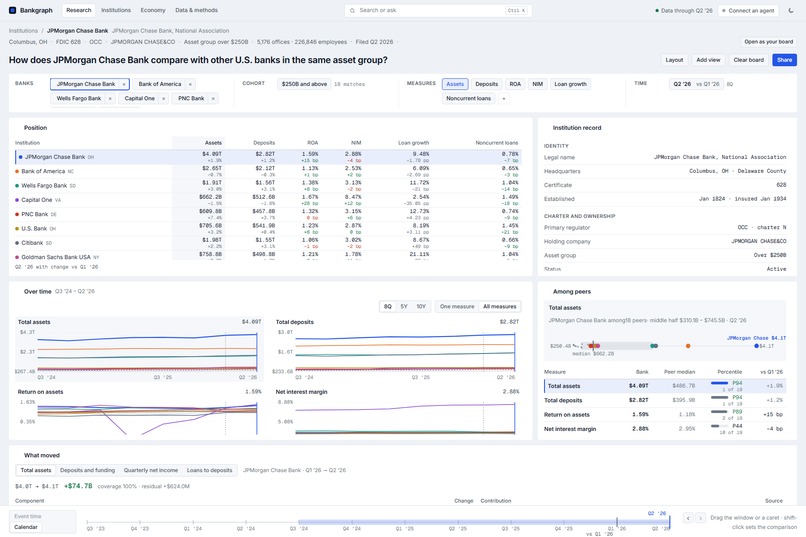
Task: Open the Institutions nav tab
Action: [116, 10]
